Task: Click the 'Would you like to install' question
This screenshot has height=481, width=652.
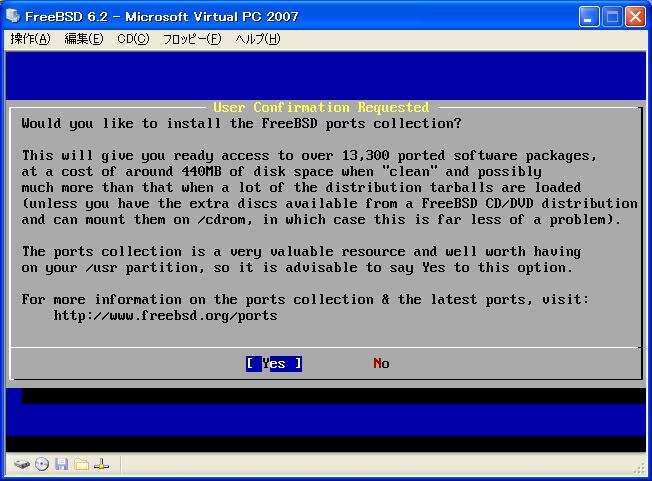Action: [241, 123]
